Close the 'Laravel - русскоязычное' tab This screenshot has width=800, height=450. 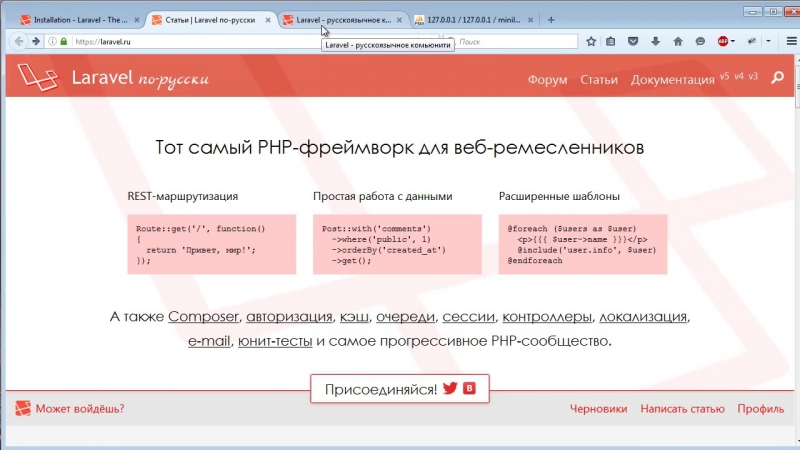tap(399, 20)
